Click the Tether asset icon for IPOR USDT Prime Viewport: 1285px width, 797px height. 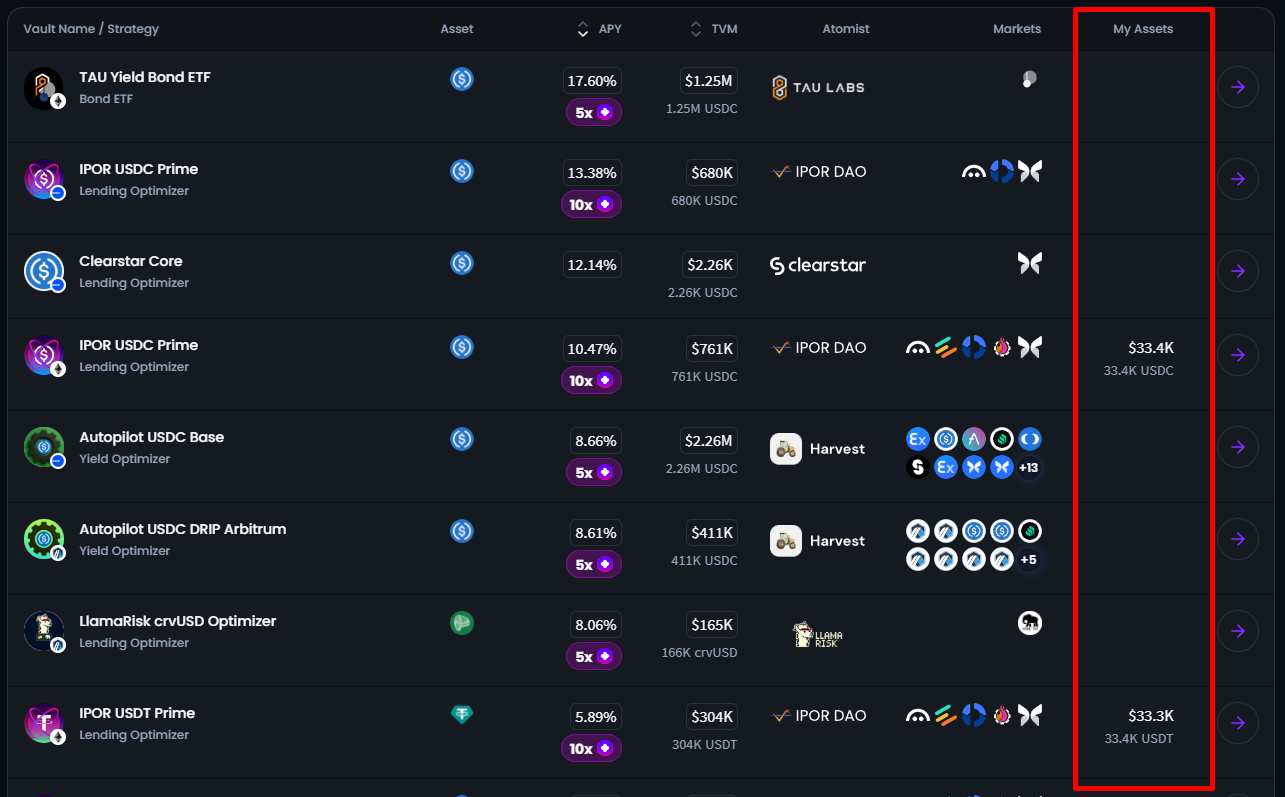point(461,714)
